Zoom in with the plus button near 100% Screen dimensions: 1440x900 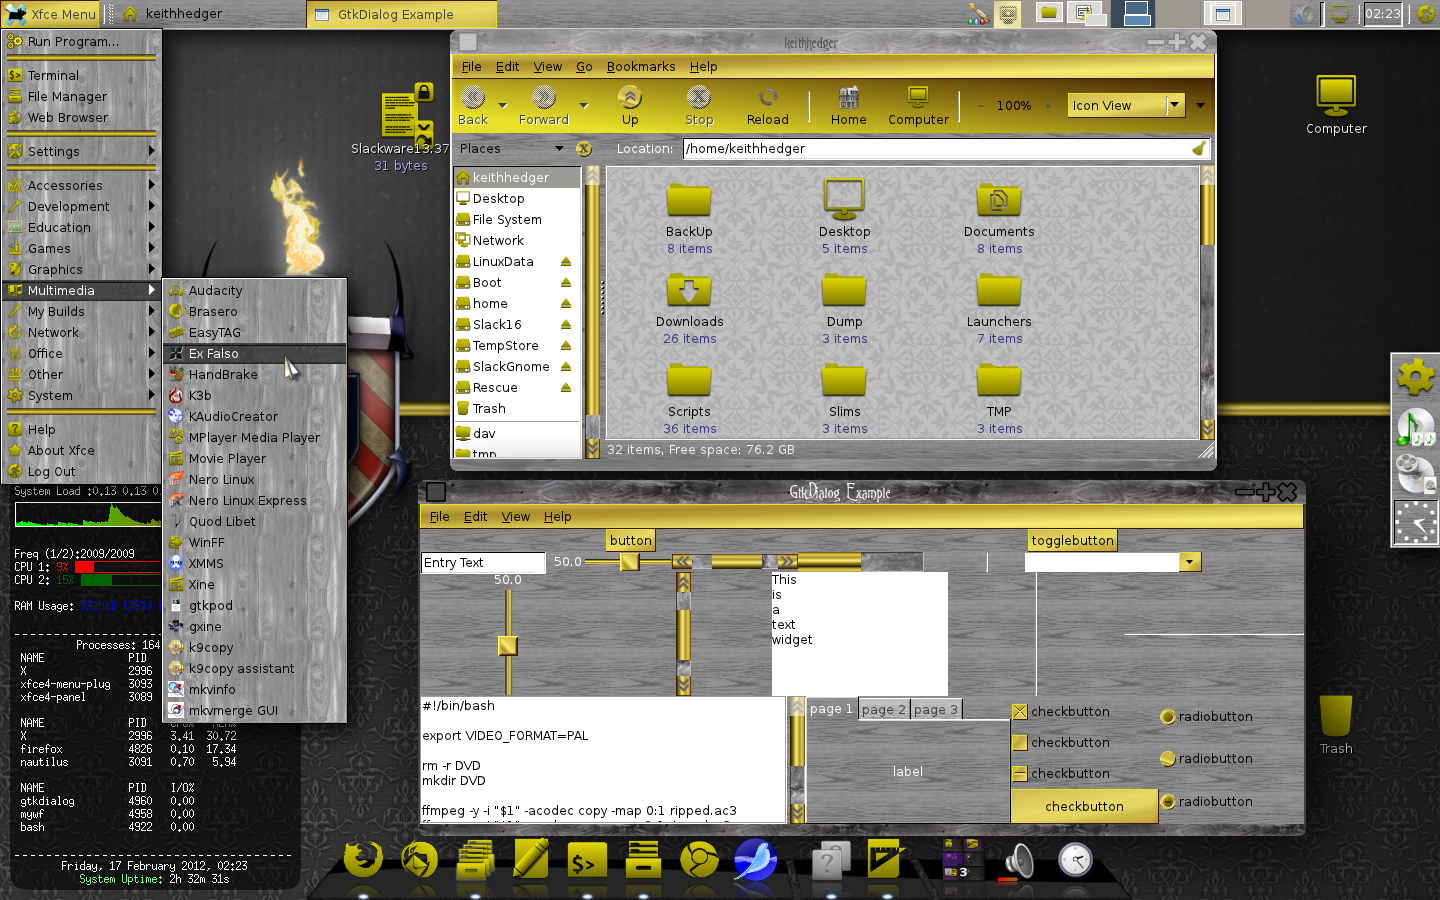pyautogui.click(x=1048, y=106)
